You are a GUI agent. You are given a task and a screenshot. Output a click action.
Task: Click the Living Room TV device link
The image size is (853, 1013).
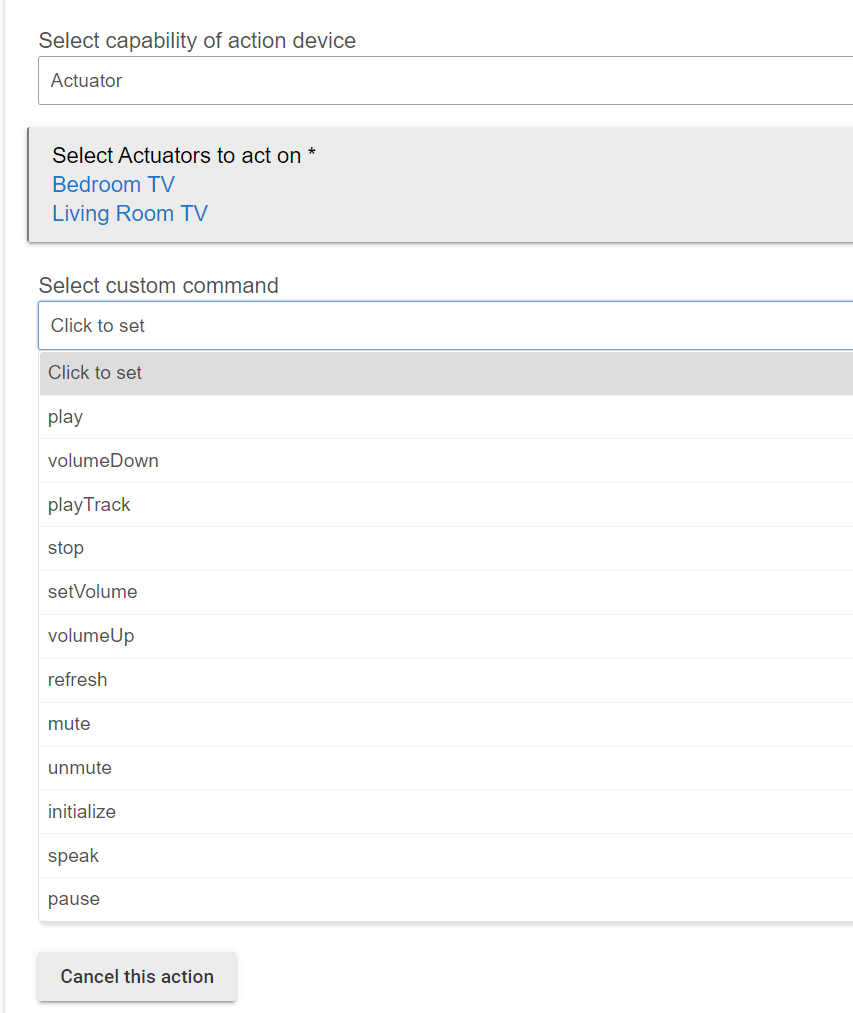point(130,214)
